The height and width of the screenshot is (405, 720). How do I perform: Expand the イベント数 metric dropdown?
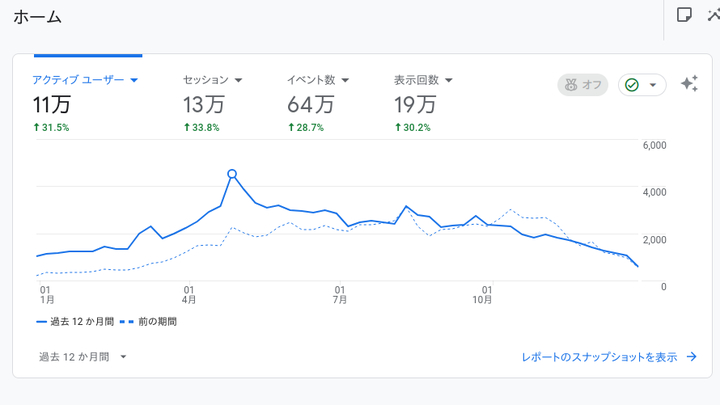coord(345,80)
